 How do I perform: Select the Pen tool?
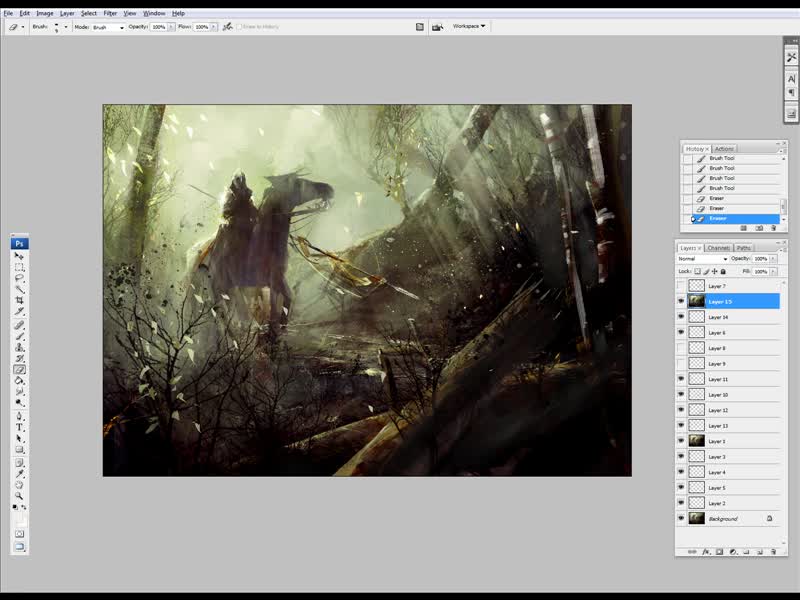tap(19, 416)
